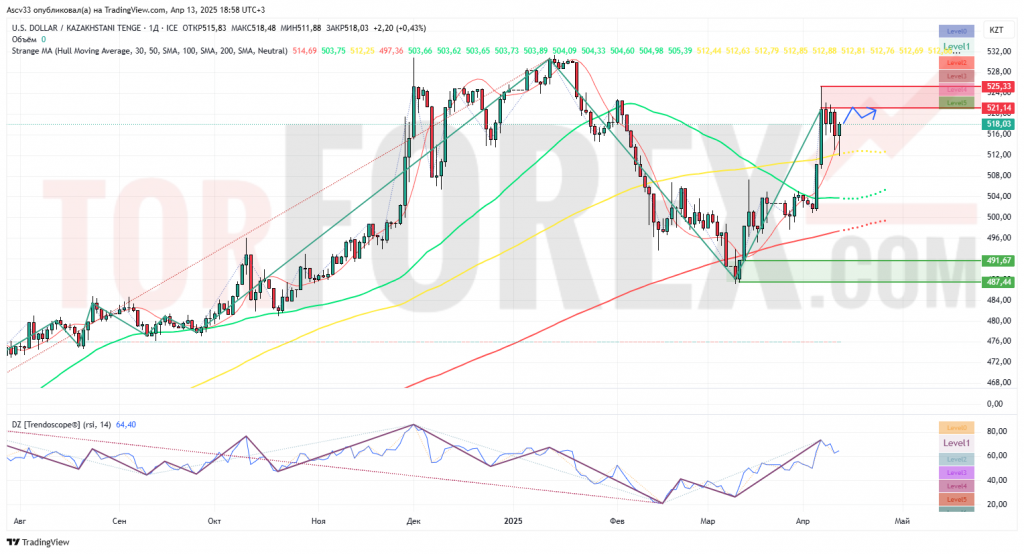The height and width of the screenshot is (554, 1024).
Task: Click the blue forecast arrow on chart
Action: (x=859, y=114)
